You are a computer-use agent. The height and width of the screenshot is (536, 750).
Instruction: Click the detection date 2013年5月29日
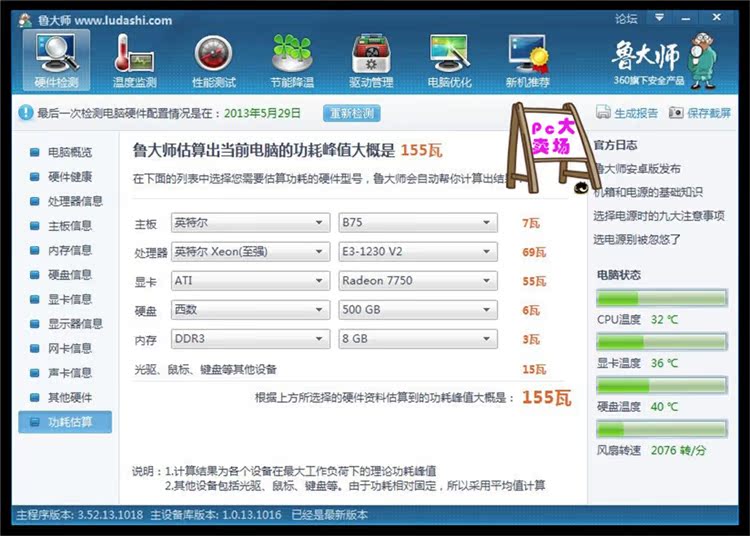(x=262, y=113)
